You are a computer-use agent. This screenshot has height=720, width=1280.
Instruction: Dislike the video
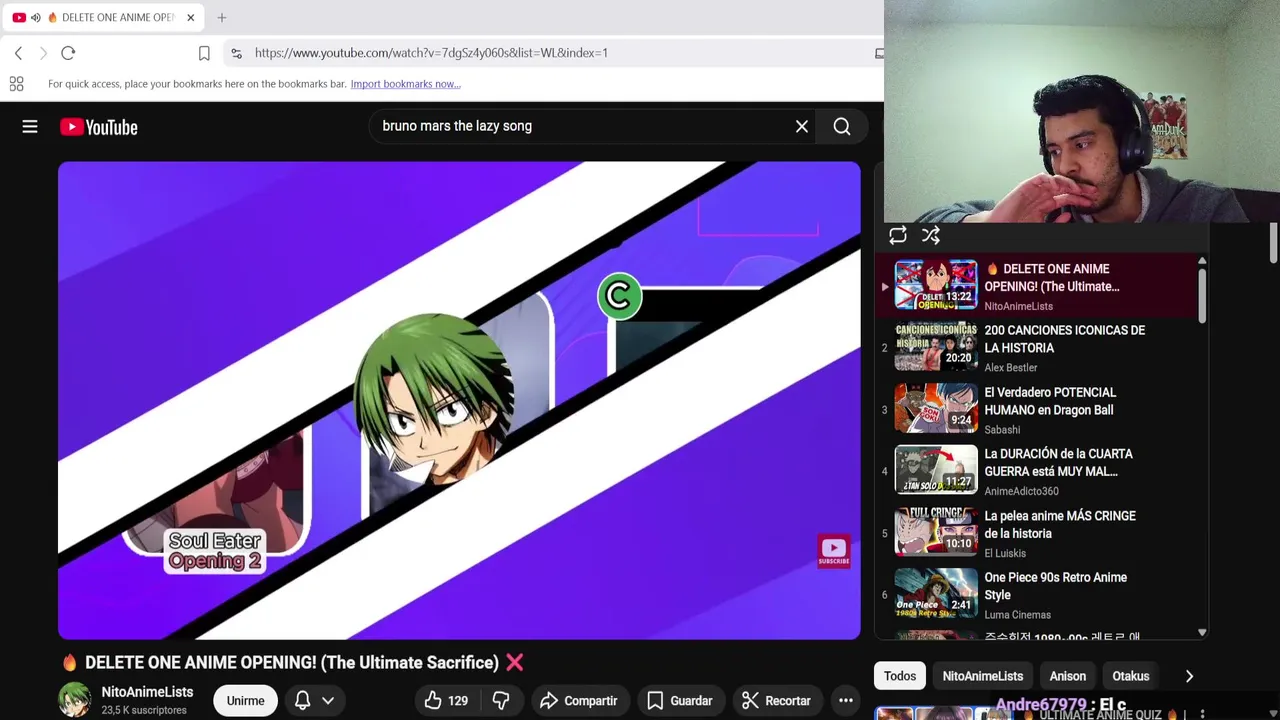pyautogui.click(x=501, y=701)
